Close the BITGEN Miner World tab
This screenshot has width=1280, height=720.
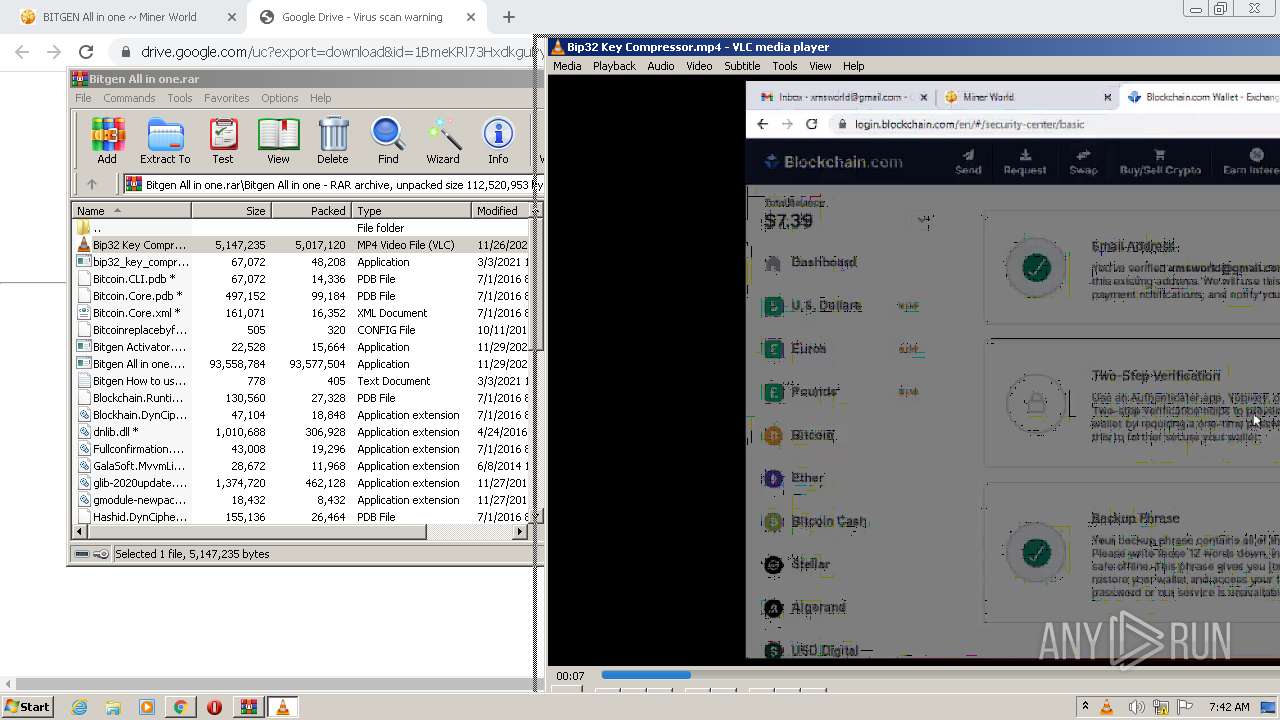pyautogui.click(x=232, y=17)
